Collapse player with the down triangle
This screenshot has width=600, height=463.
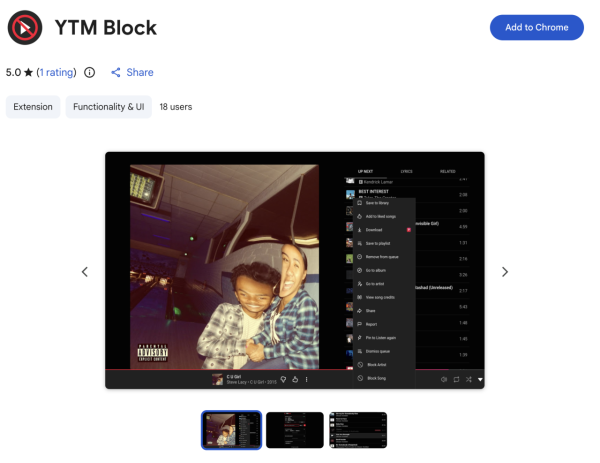480,380
